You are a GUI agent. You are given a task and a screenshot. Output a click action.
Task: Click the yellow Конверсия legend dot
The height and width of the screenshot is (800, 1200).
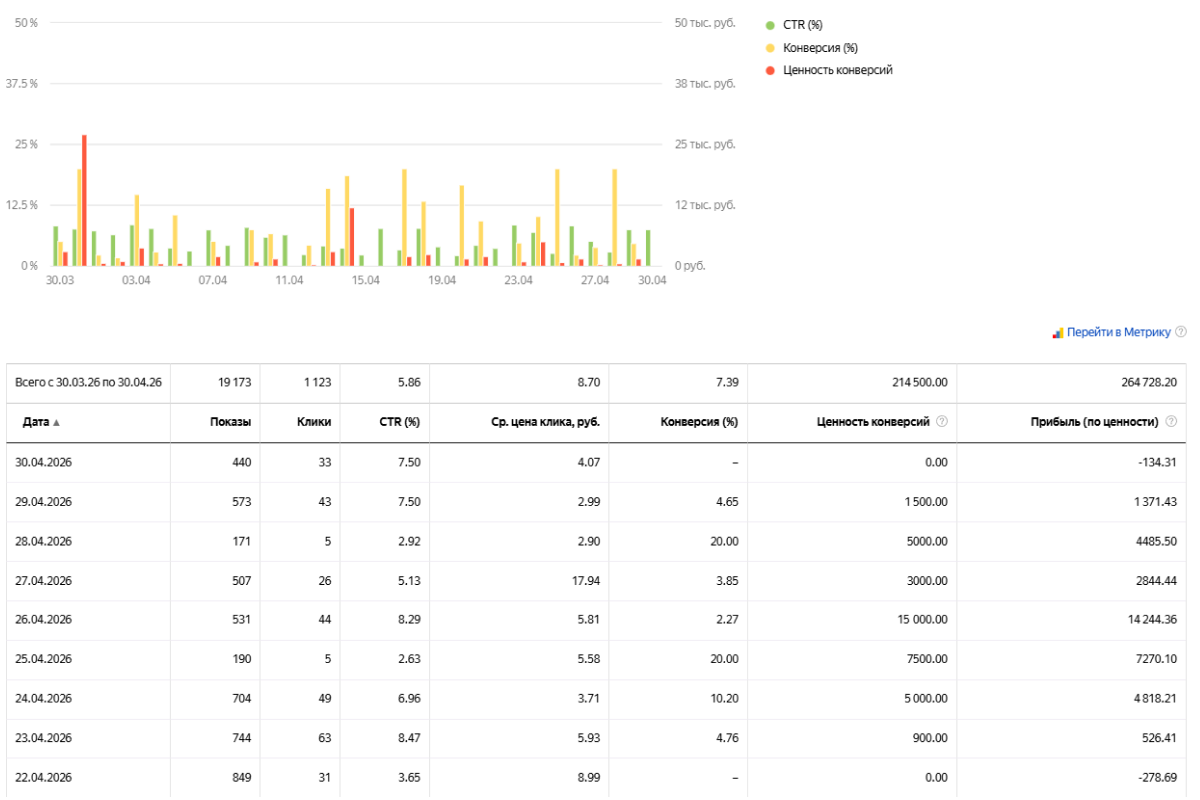770,48
